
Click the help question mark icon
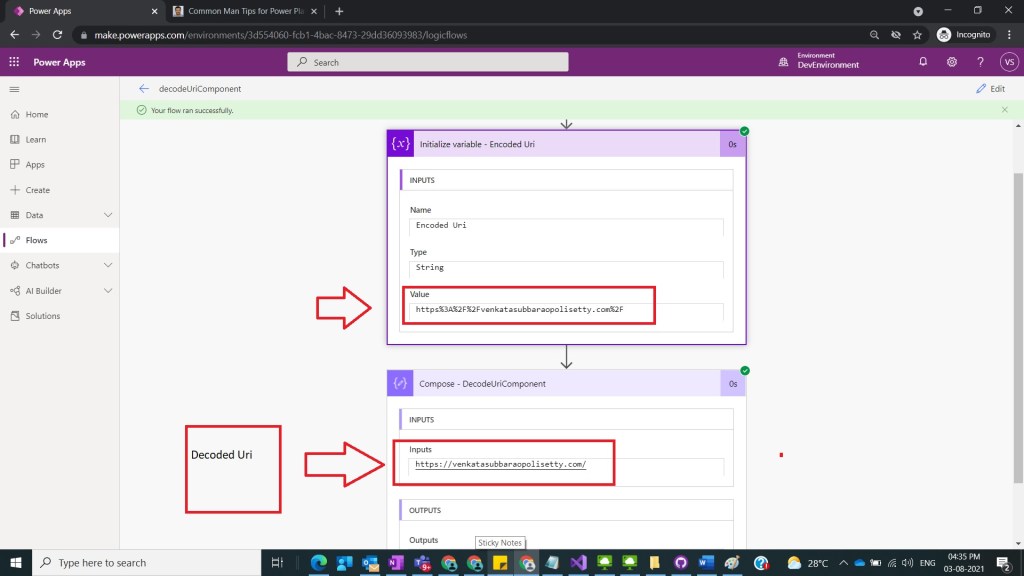980,62
